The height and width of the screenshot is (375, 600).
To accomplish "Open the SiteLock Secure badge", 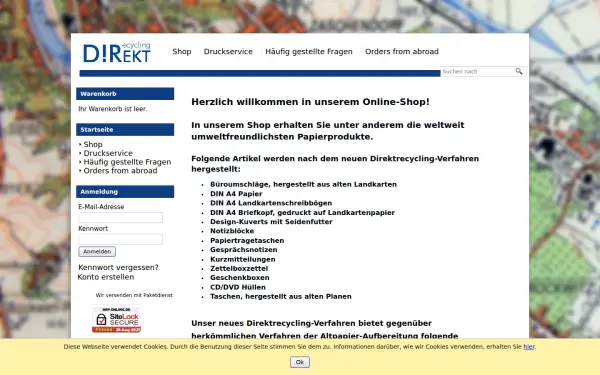I will [x=116, y=319].
